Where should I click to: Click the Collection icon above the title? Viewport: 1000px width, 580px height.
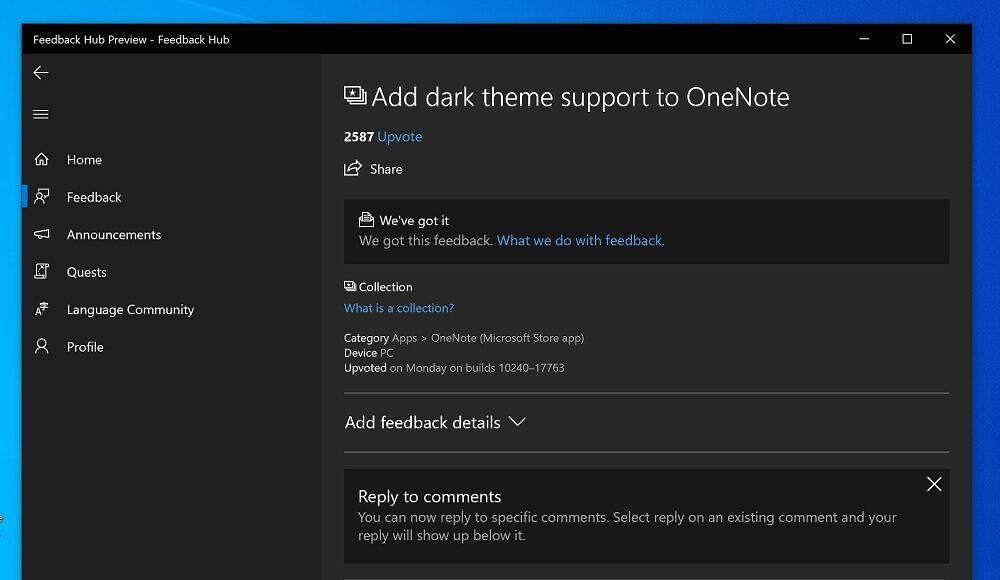[349, 286]
